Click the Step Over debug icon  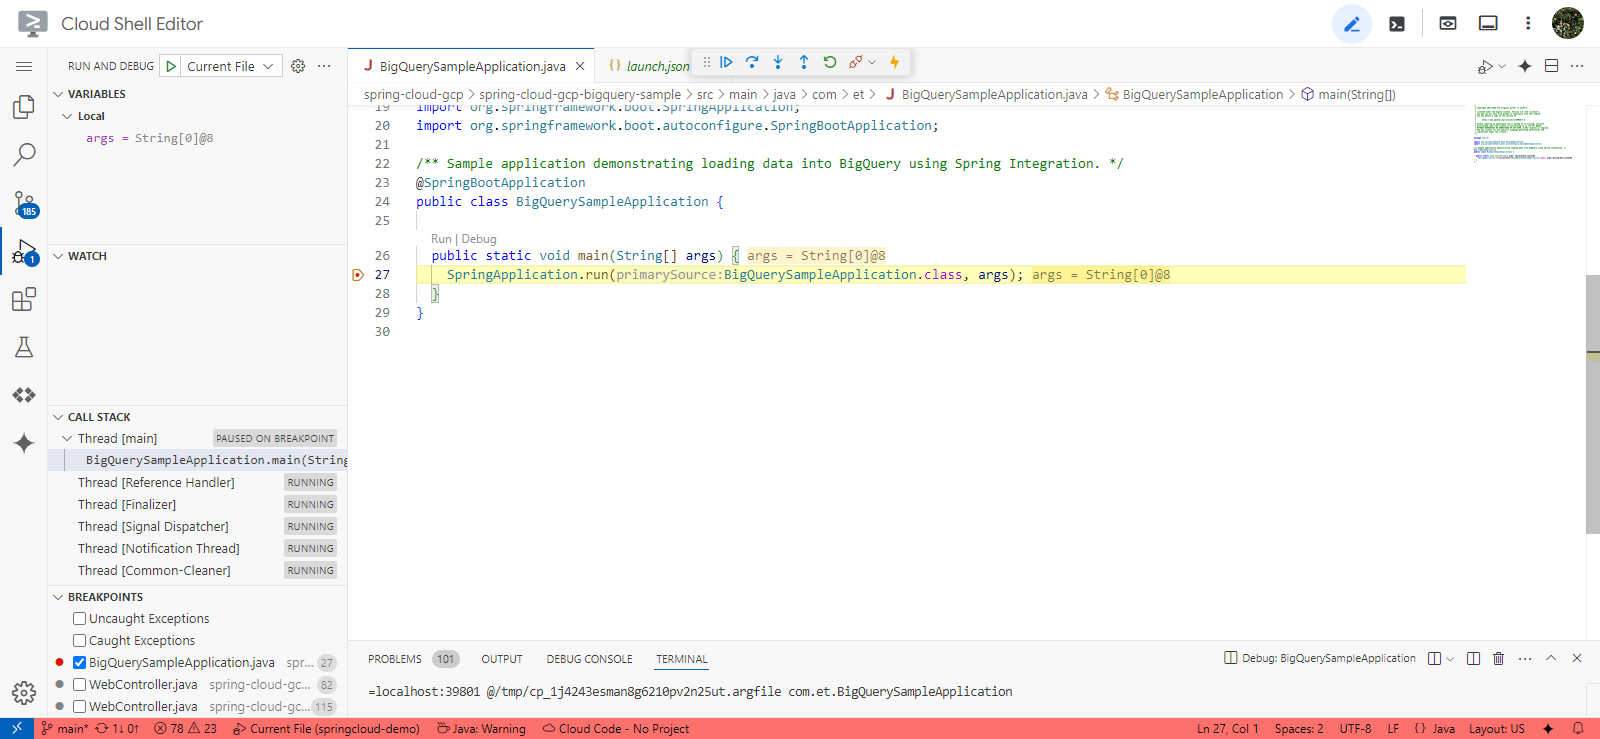coord(752,62)
